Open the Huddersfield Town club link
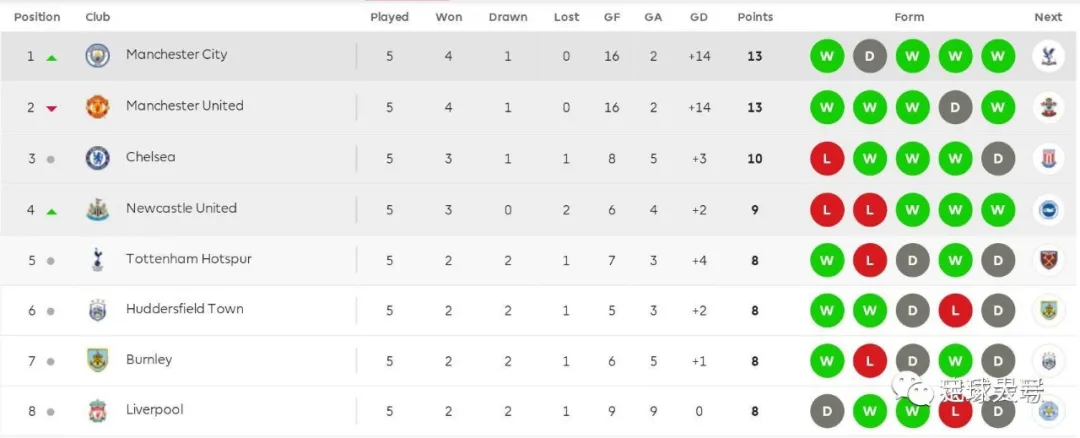 pos(185,309)
